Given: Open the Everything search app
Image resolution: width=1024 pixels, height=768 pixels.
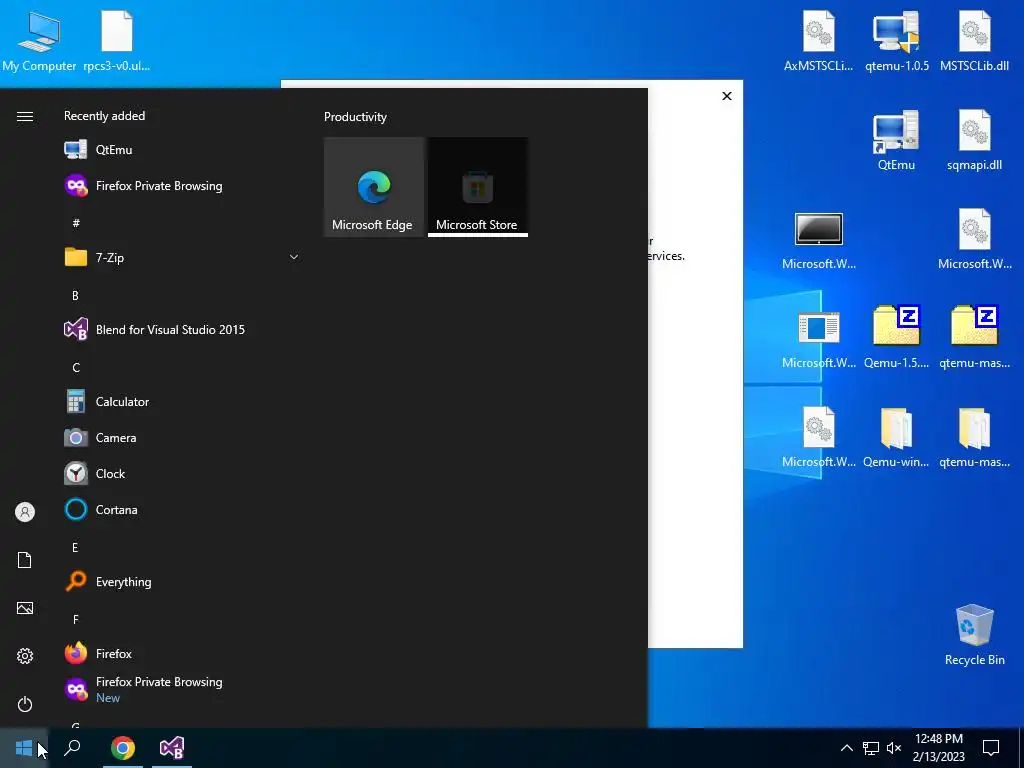Looking at the screenshot, I should click(x=180, y=582).
